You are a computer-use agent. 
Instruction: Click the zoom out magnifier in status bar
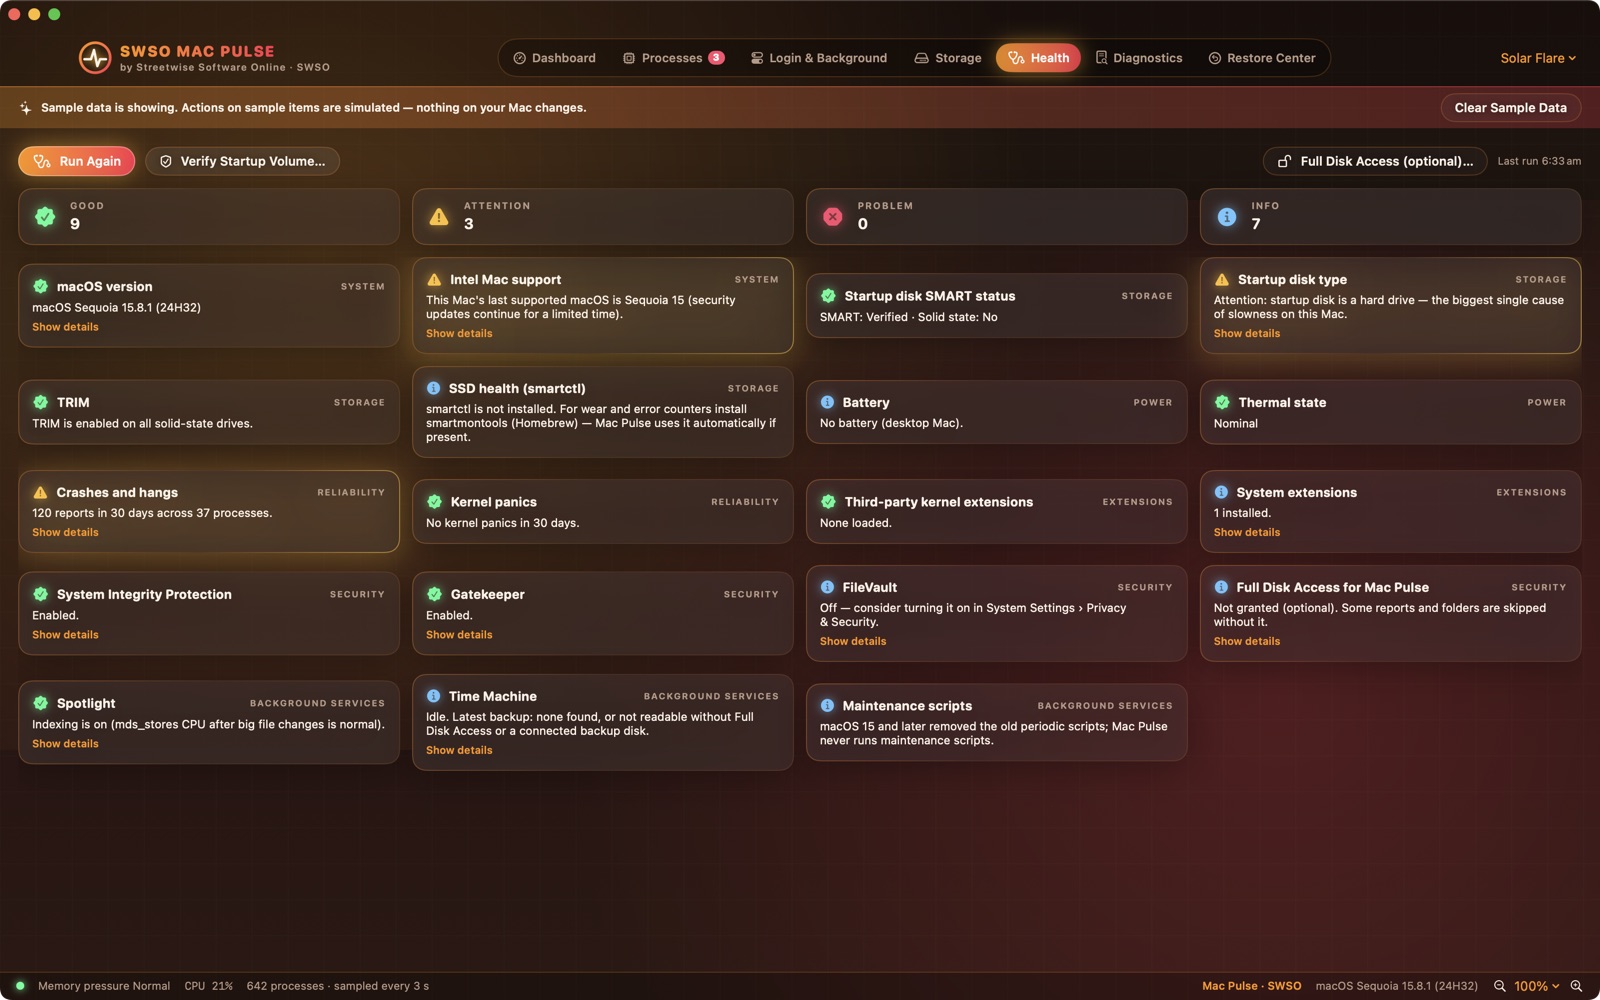[x=1499, y=986]
